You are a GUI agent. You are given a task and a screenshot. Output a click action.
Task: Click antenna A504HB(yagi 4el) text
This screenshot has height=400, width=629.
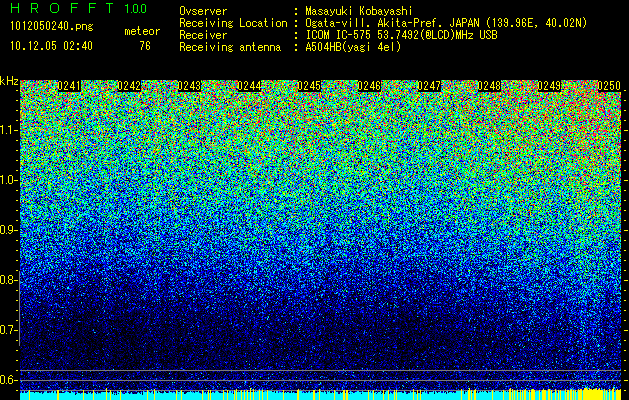click(x=353, y=47)
